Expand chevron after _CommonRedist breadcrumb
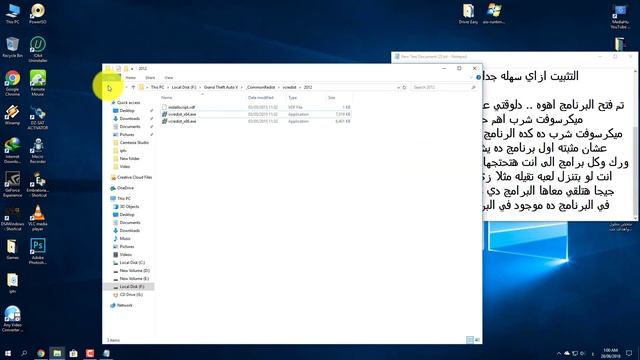Viewport: 640px width, 360px height. pos(279,87)
